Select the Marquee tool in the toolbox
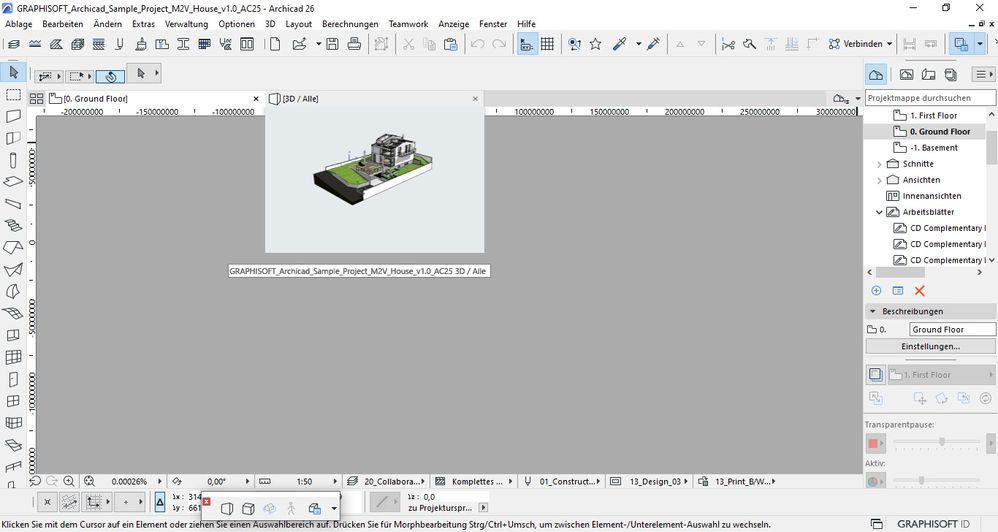Viewport: 998px width, 532px height. [x=13, y=95]
